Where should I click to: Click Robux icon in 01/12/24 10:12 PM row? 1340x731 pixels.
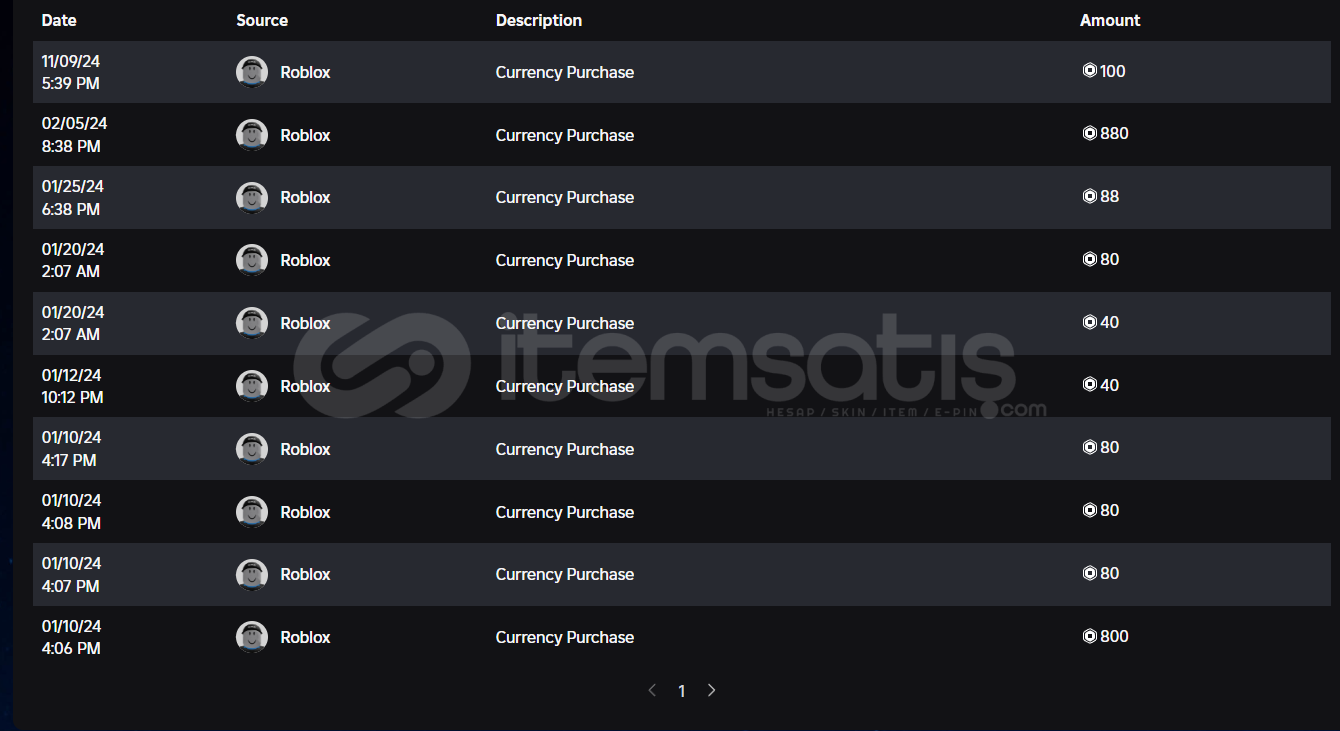(x=1090, y=385)
